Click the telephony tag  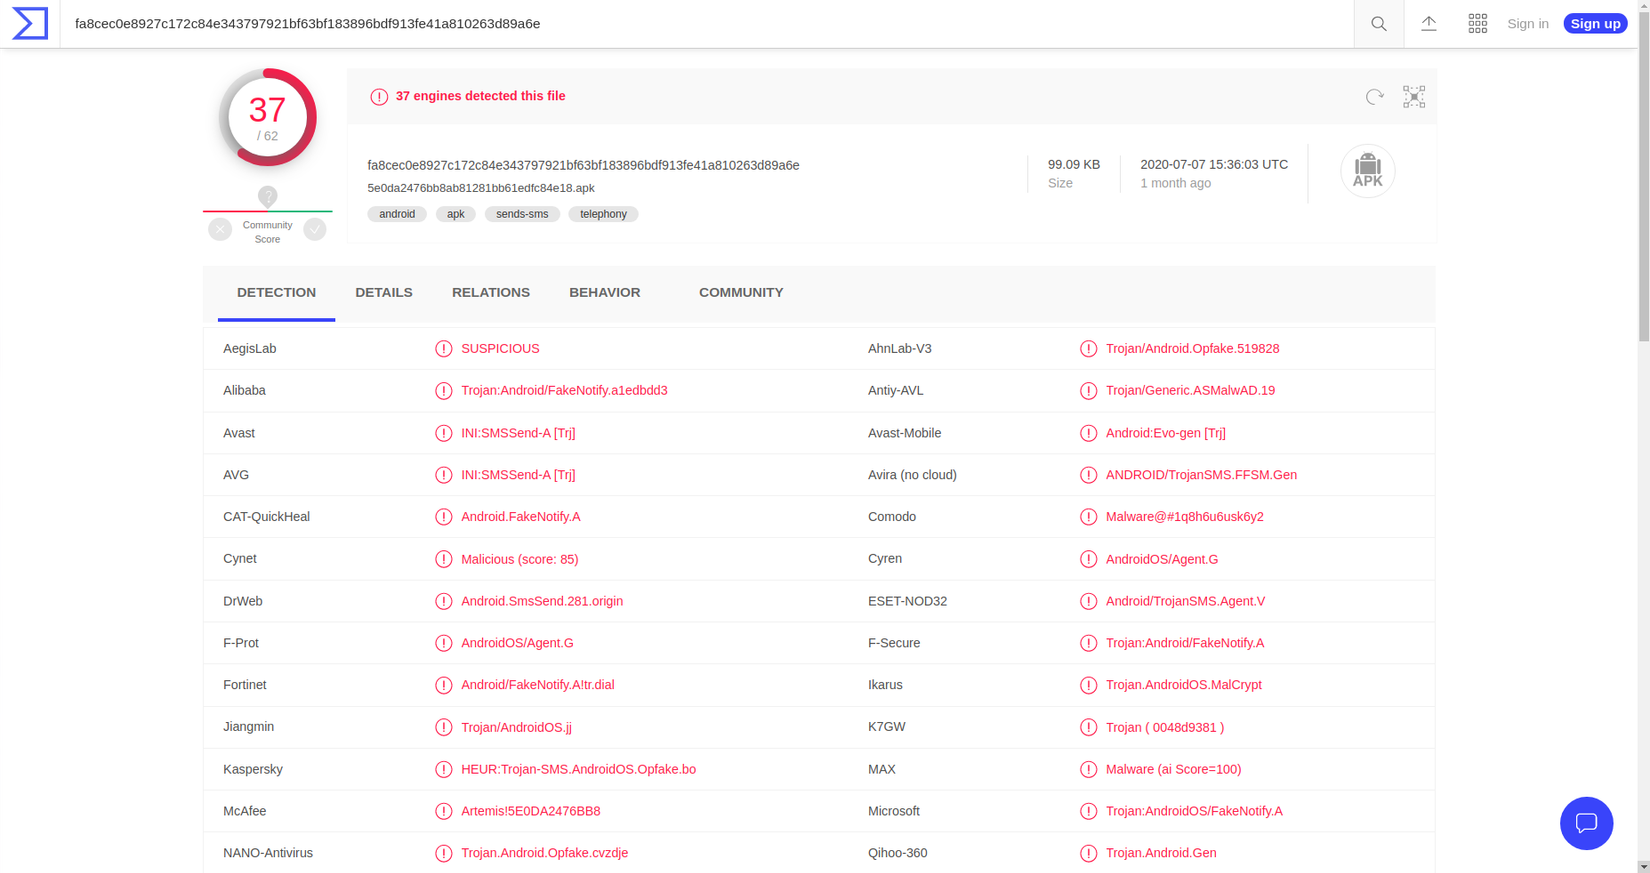[603, 214]
